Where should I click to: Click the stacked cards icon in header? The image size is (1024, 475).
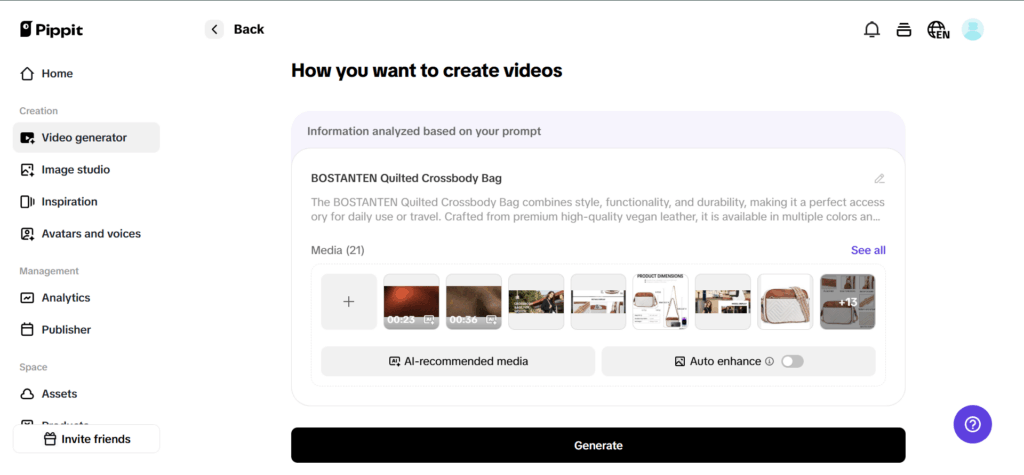coord(904,30)
